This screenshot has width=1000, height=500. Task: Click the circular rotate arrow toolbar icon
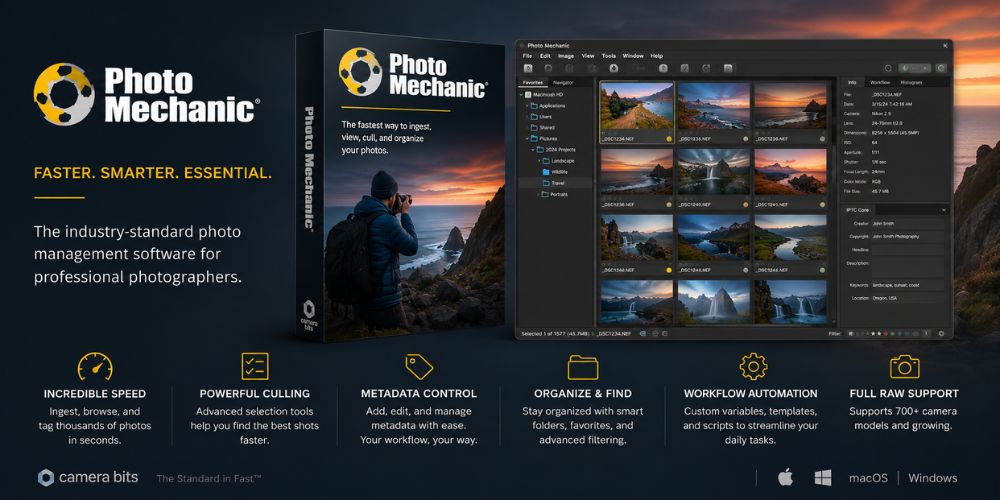[x=706, y=68]
